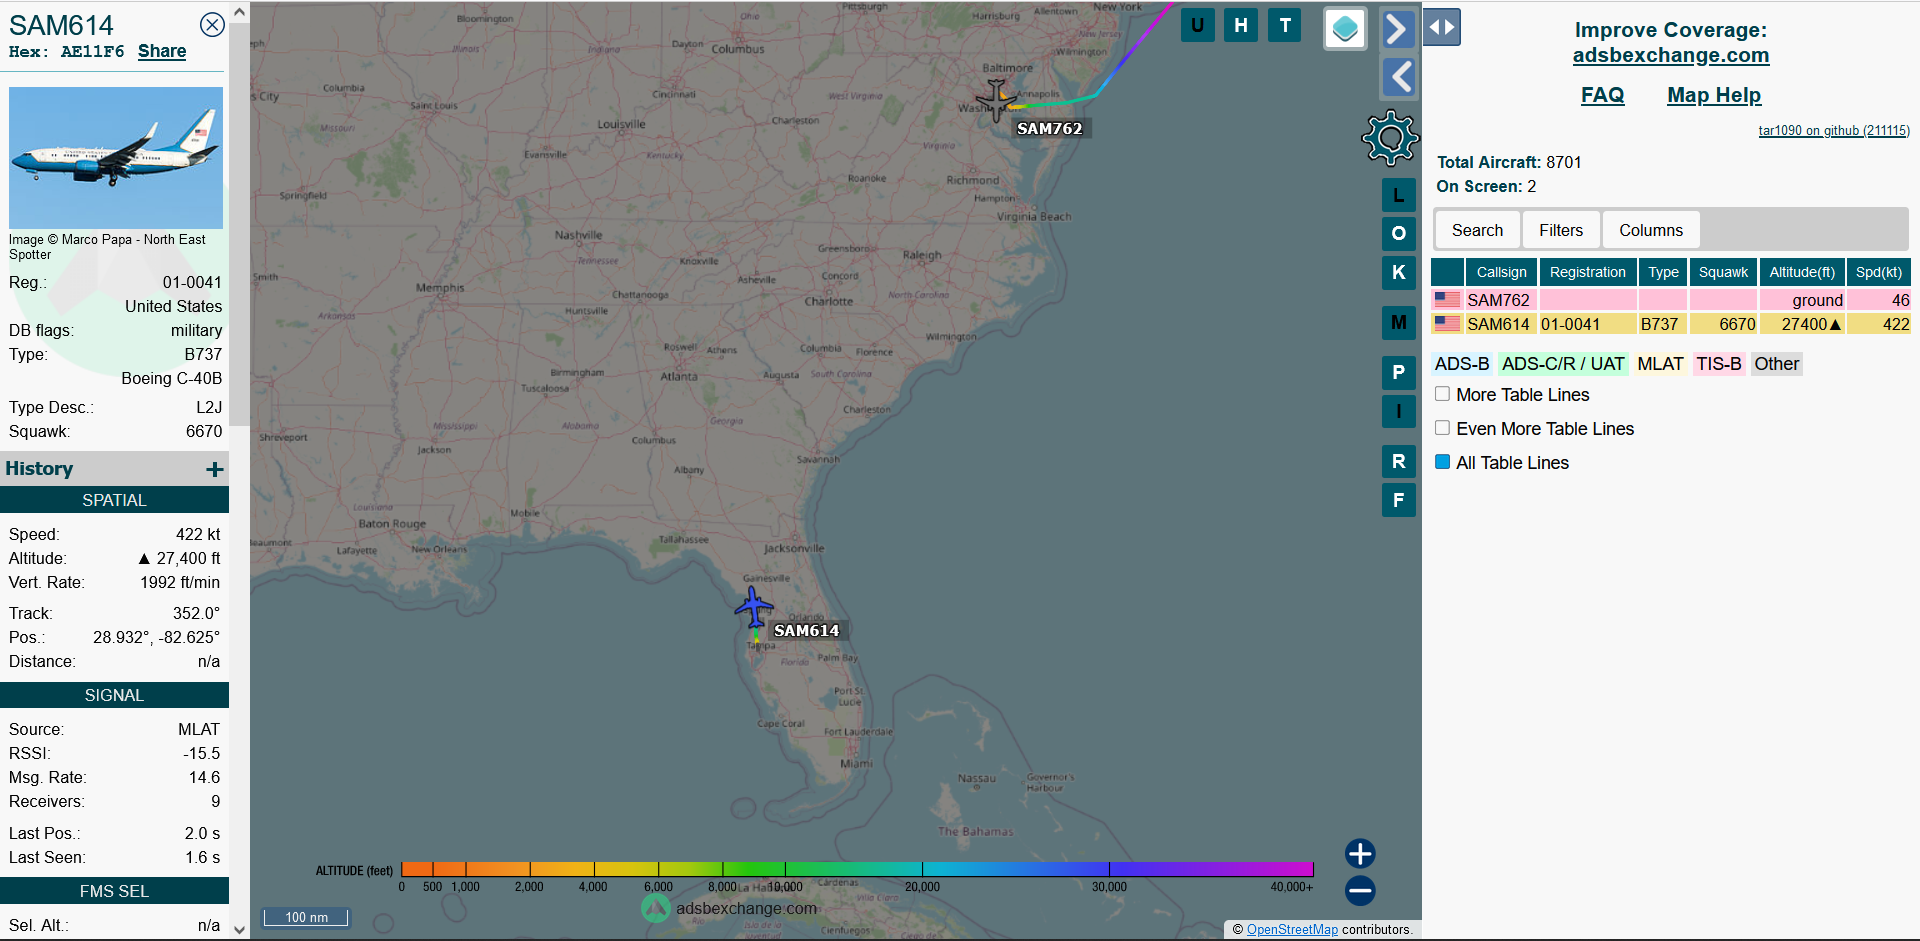Open the FAQ link
The height and width of the screenshot is (941, 1920).
coord(1602,95)
